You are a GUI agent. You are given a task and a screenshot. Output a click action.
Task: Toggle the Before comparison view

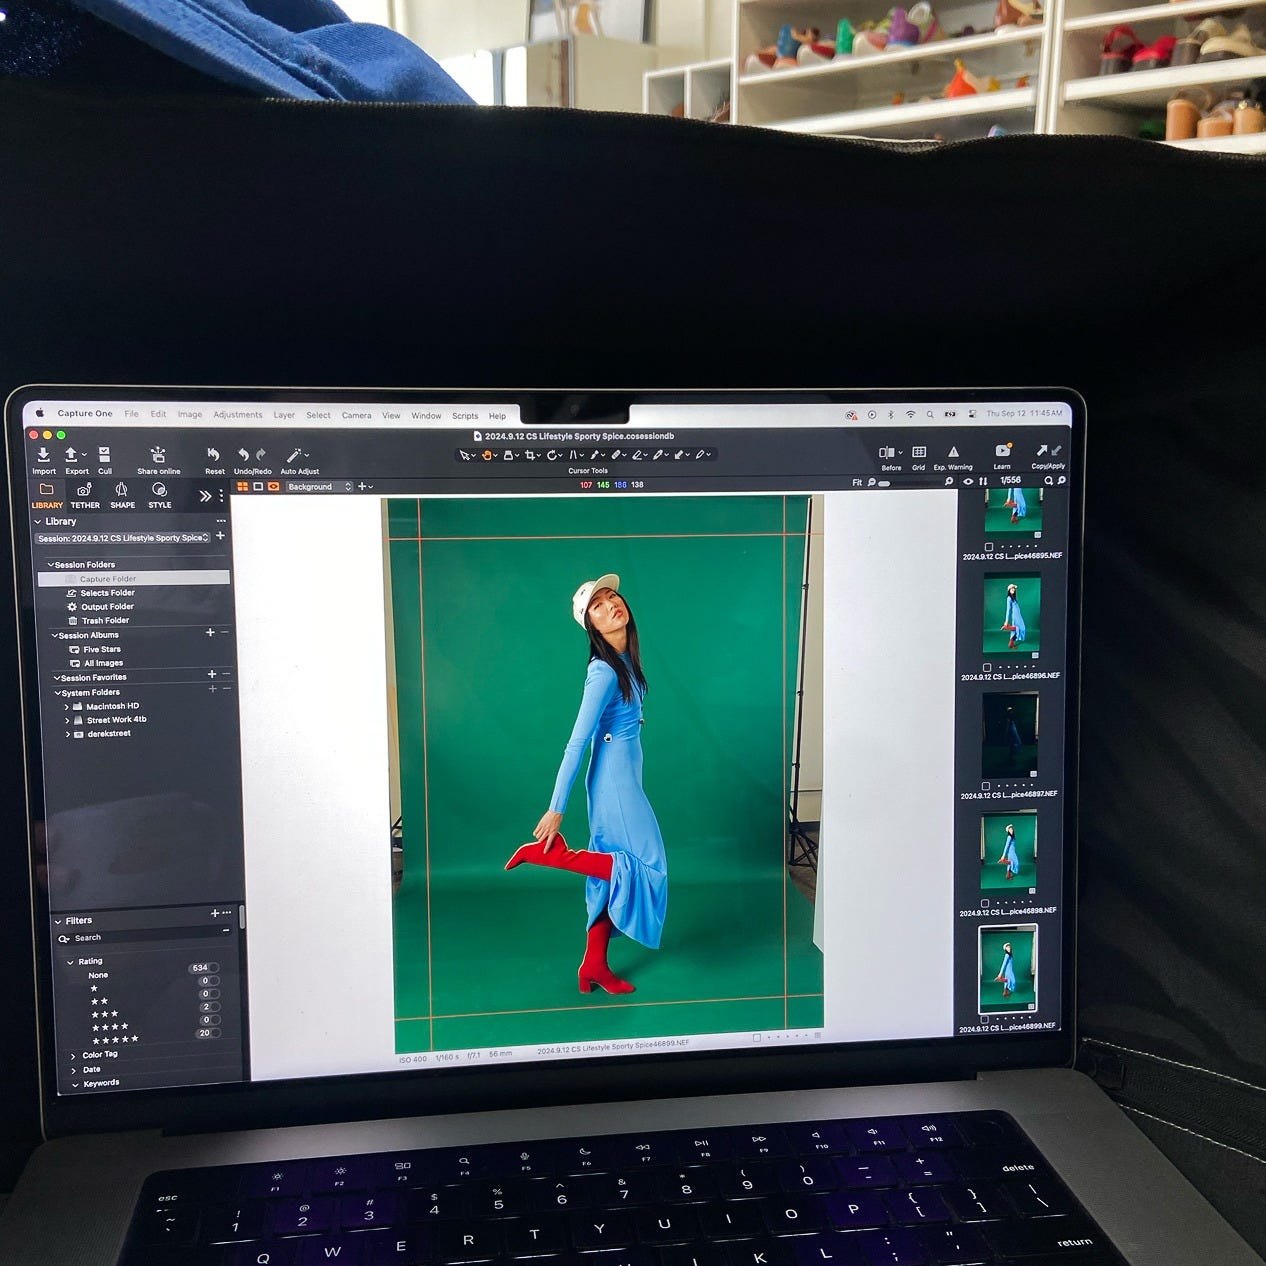888,453
